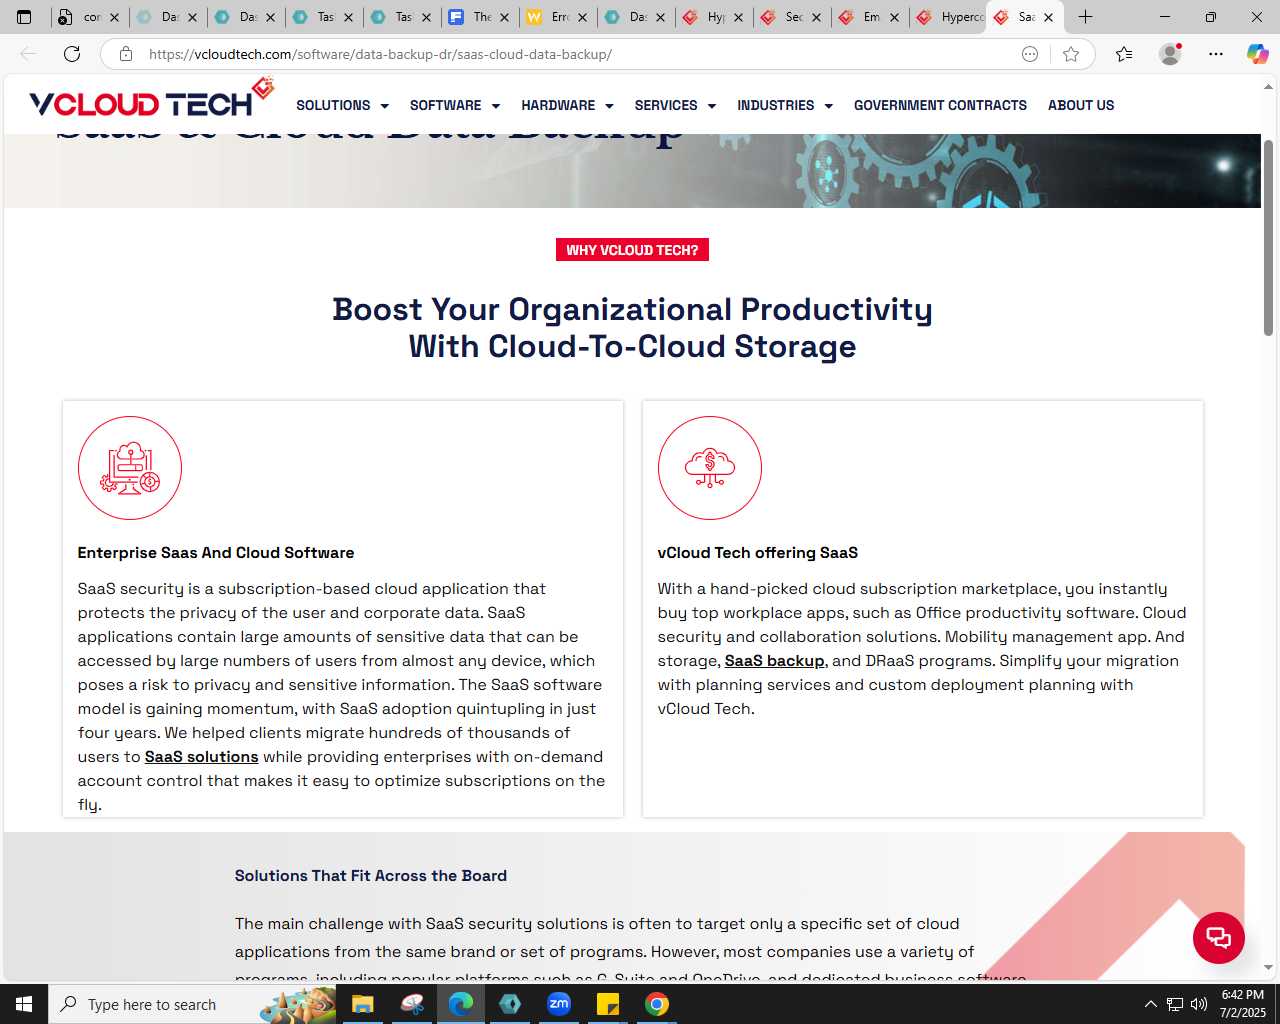Open Zoom from the taskbar
The height and width of the screenshot is (1024, 1280).
tap(559, 1004)
